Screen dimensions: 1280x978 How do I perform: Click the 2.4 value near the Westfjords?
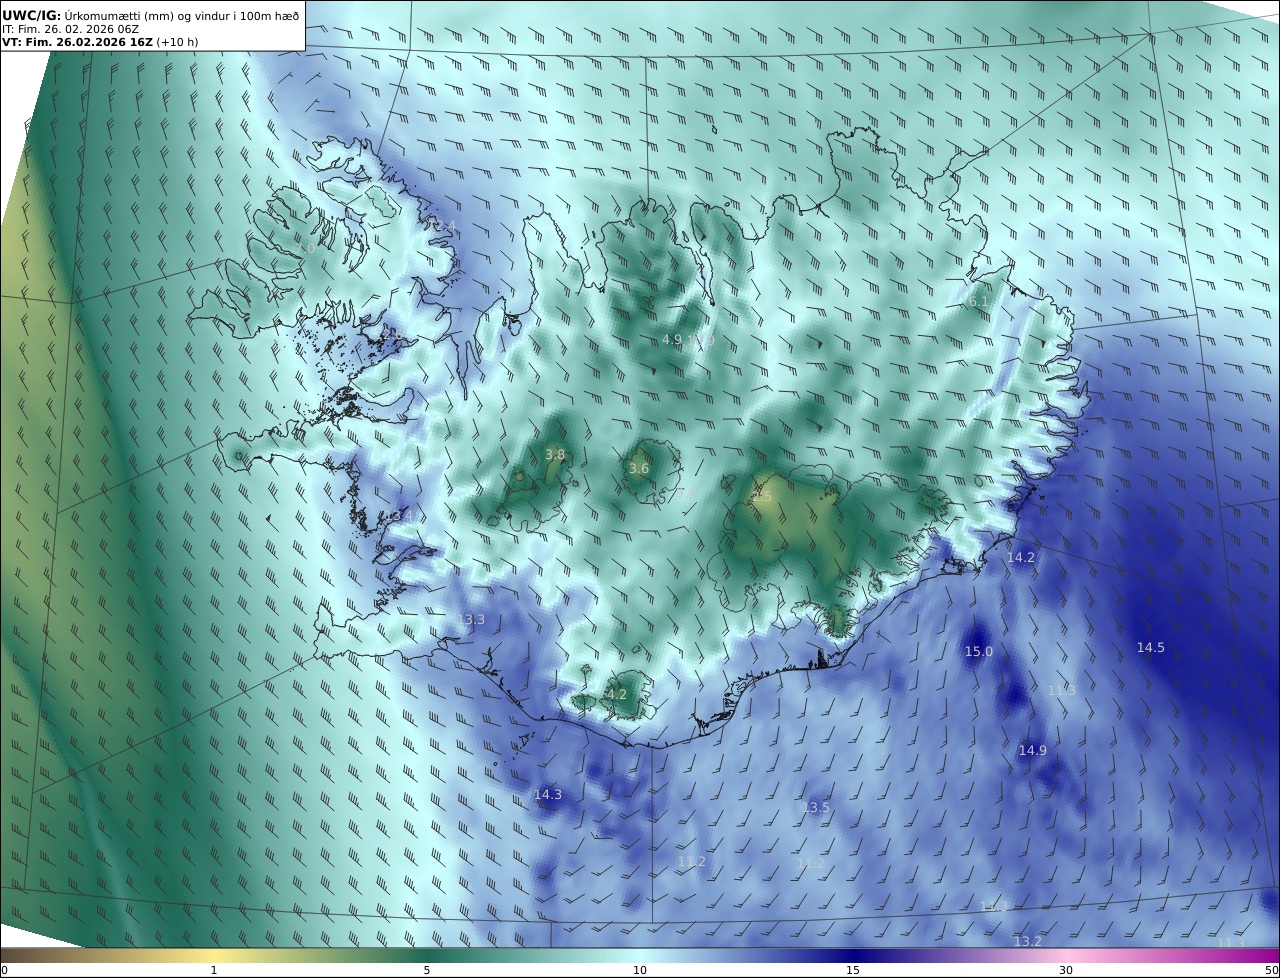click(x=444, y=225)
